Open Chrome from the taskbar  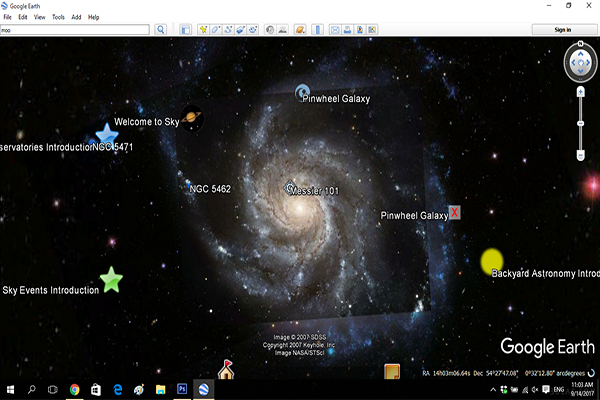[75, 390]
